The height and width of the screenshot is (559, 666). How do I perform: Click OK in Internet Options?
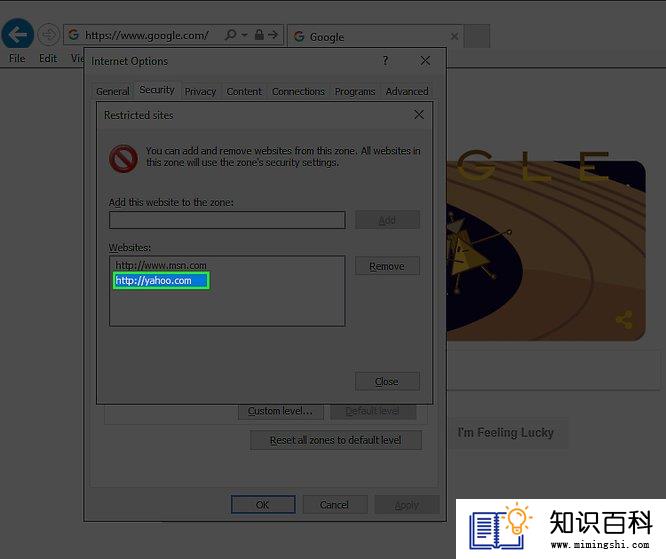click(x=263, y=505)
